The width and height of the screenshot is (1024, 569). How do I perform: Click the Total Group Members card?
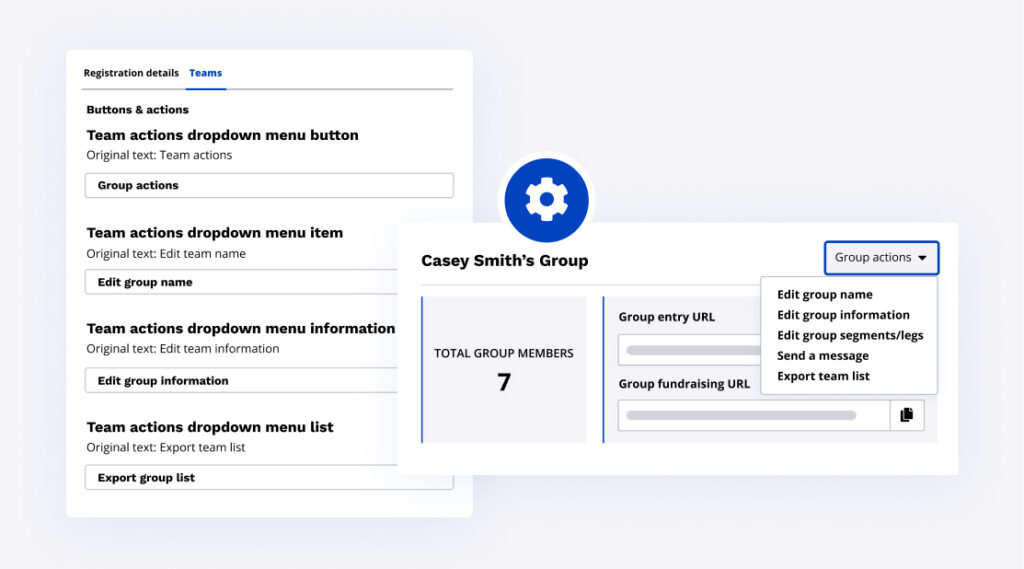[504, 369]
